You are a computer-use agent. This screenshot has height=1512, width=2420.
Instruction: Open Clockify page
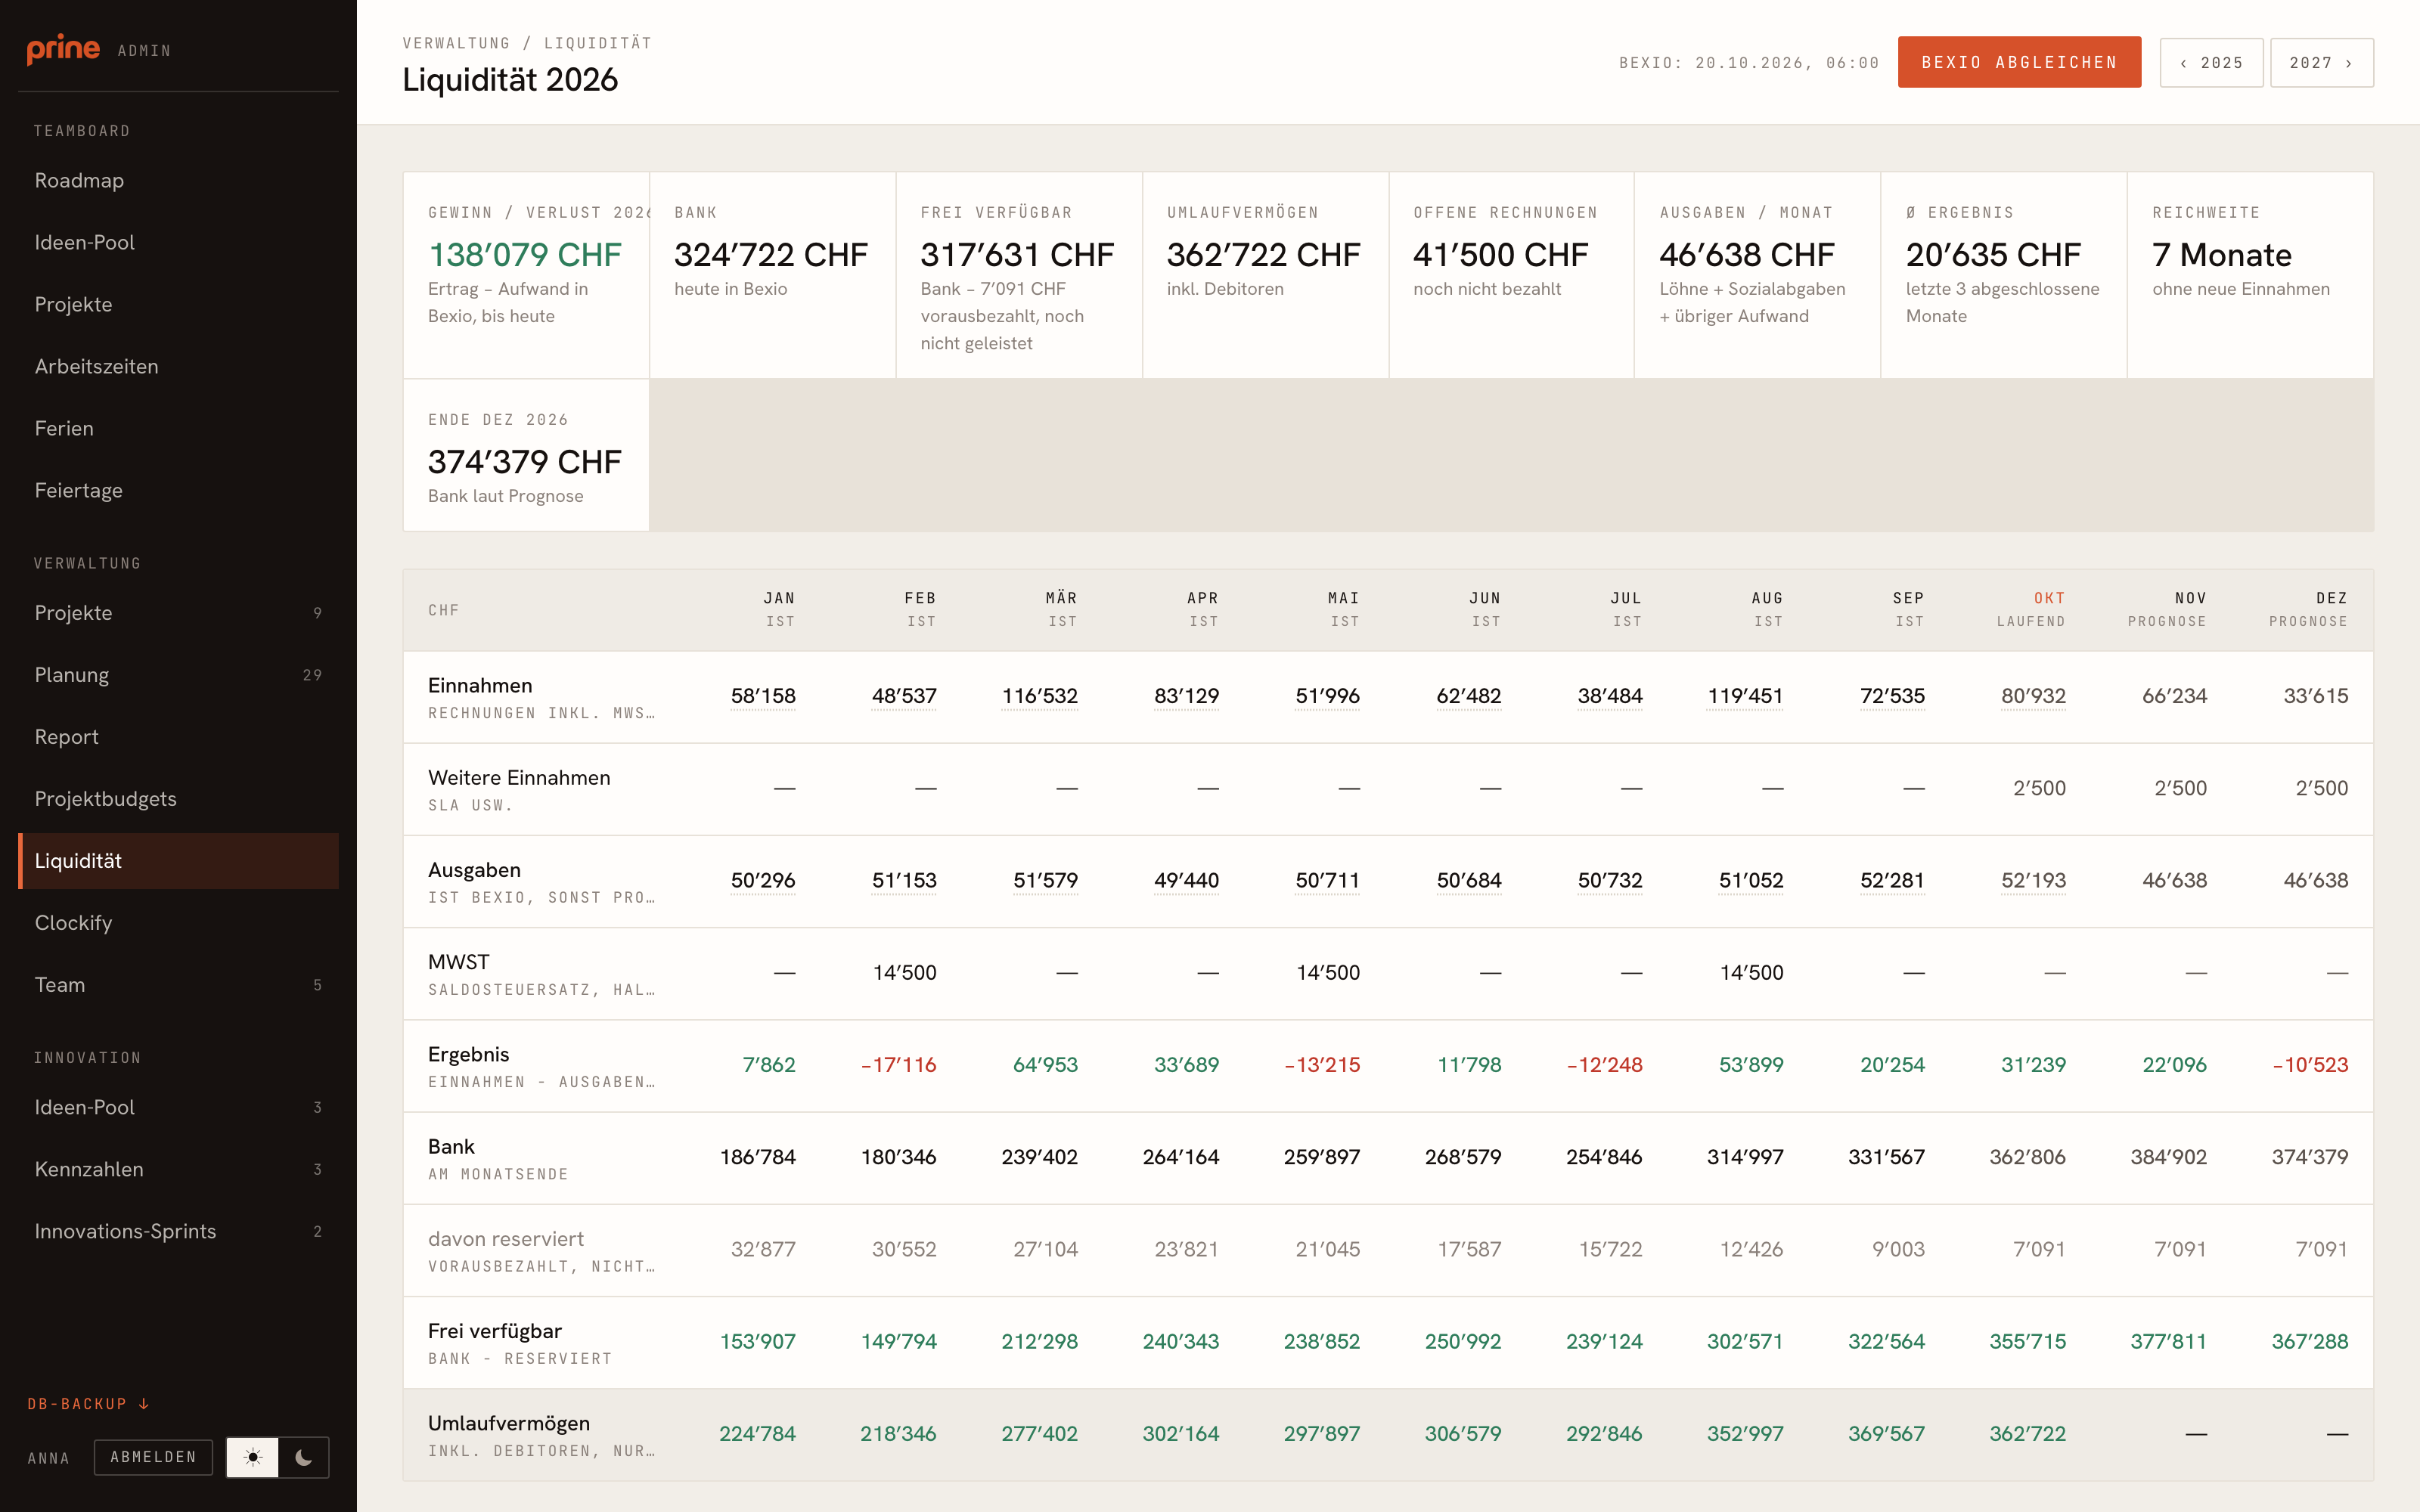(x=178, y=923)
